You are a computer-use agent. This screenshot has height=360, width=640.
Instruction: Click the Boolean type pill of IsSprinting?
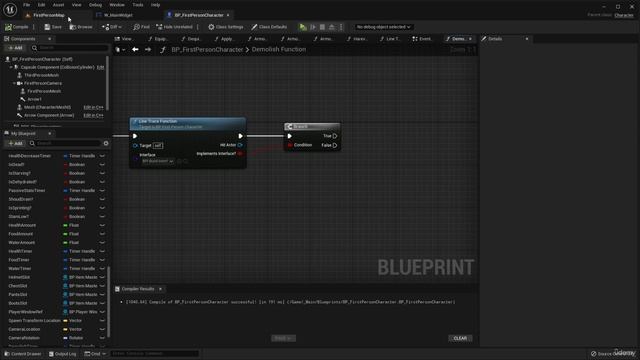click(74, 208)
